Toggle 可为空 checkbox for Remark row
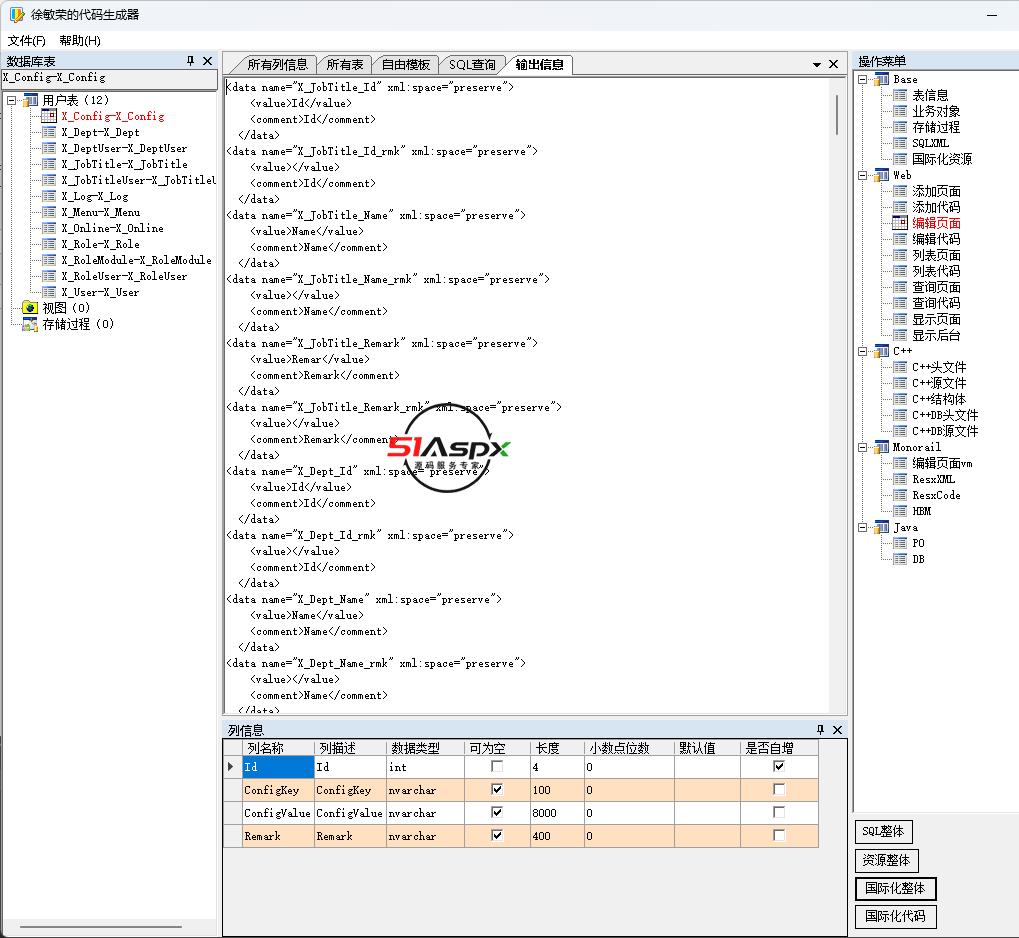1019x938 pixels. tap(497, 835)
